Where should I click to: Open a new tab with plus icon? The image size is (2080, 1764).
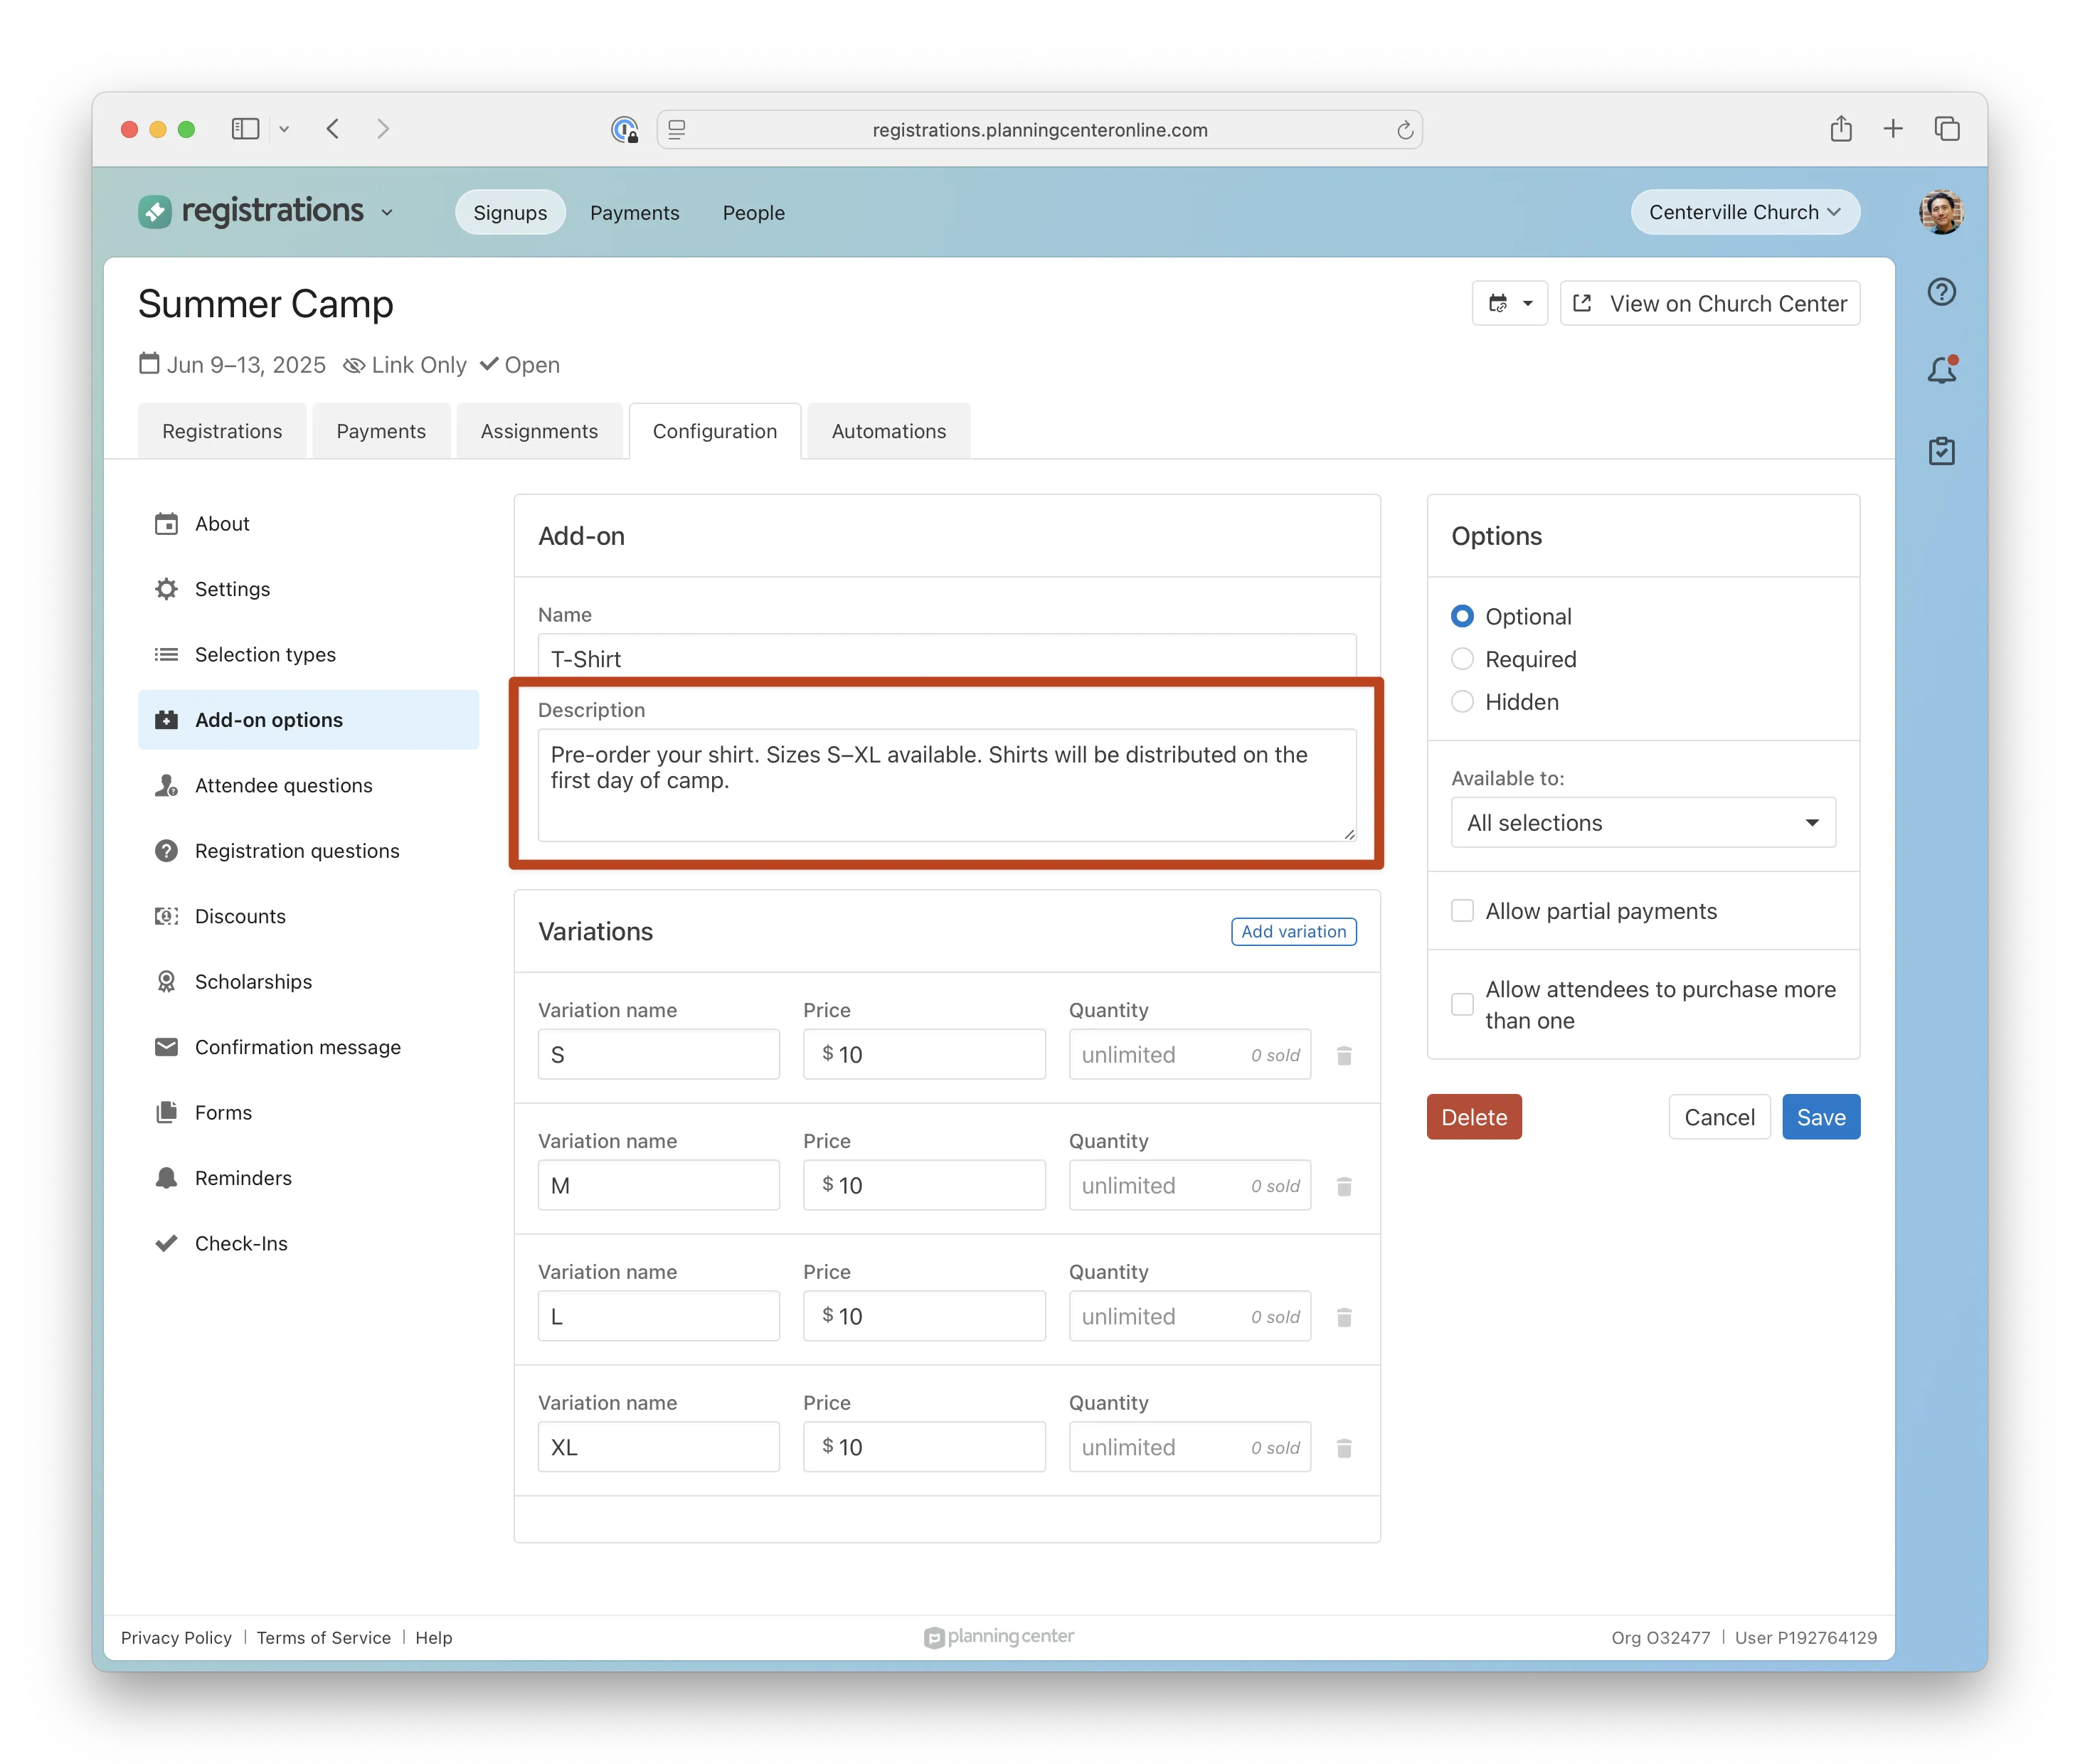[1893, 128]
